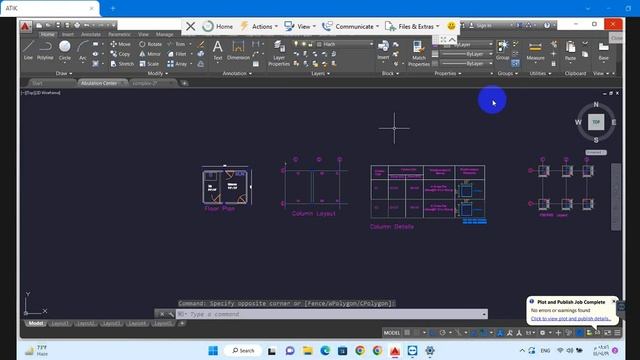The width and height of the screenshot is (640, 360).
Task: Expand the Modify panel
Action: pos(157,73)
